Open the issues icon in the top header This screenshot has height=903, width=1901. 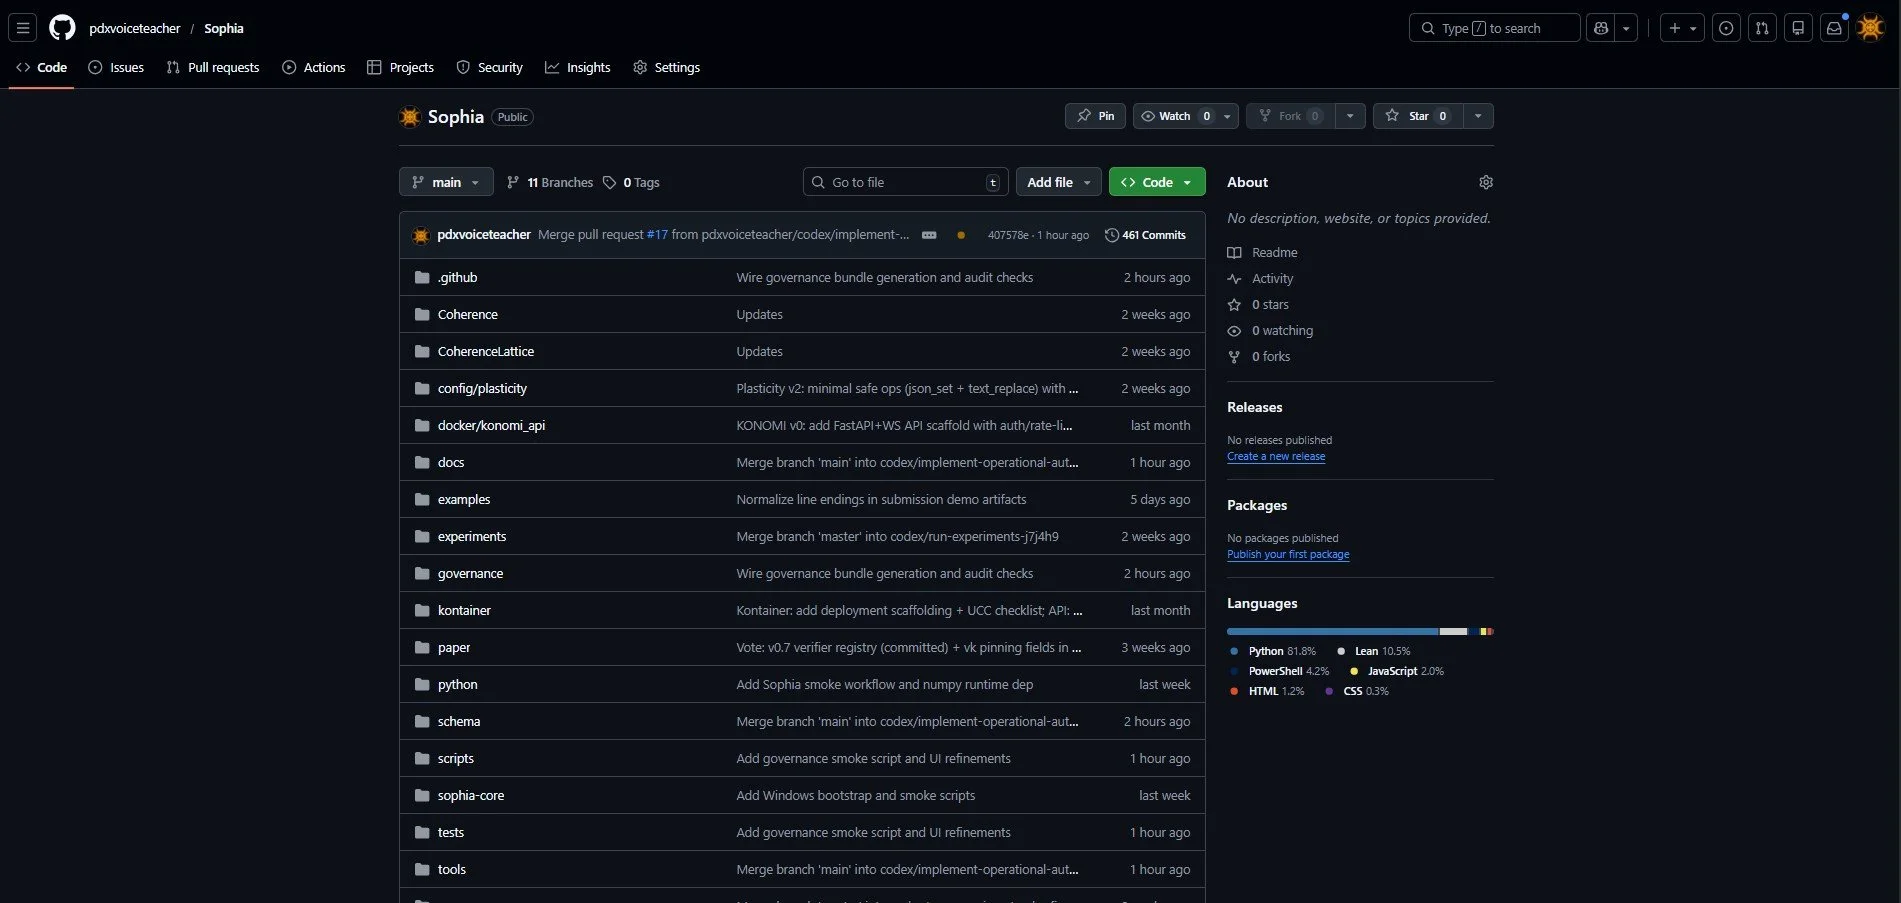(1726, 28)
